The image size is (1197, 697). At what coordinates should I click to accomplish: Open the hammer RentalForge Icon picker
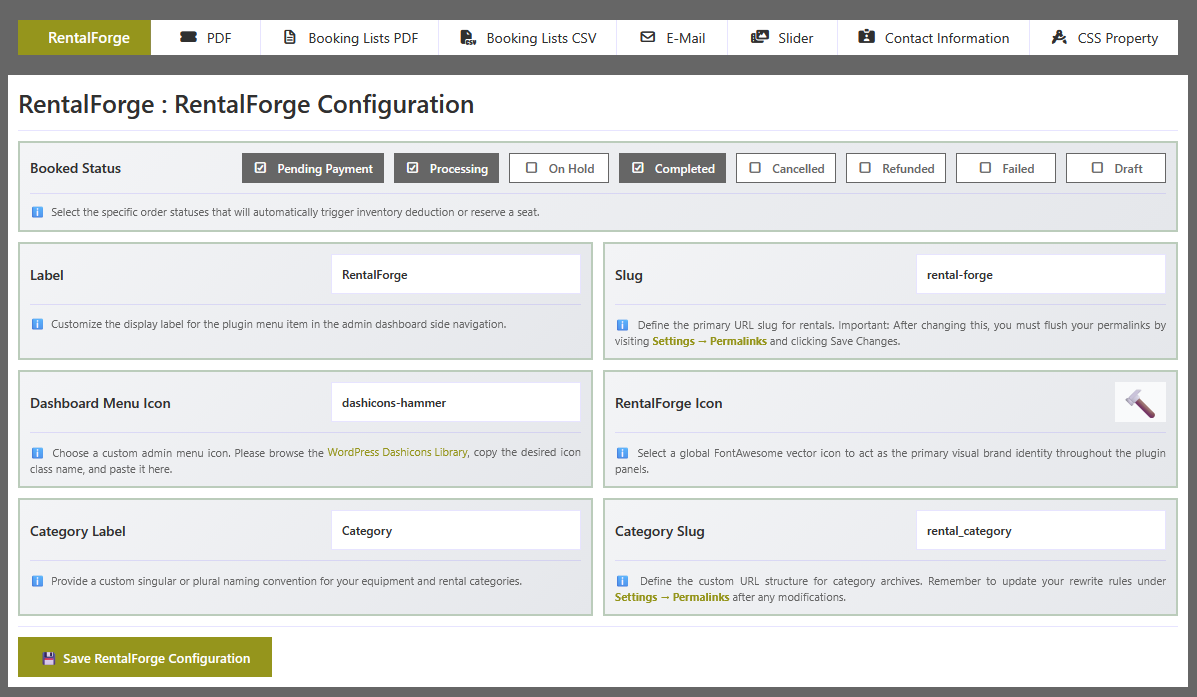click(1140, 402)
